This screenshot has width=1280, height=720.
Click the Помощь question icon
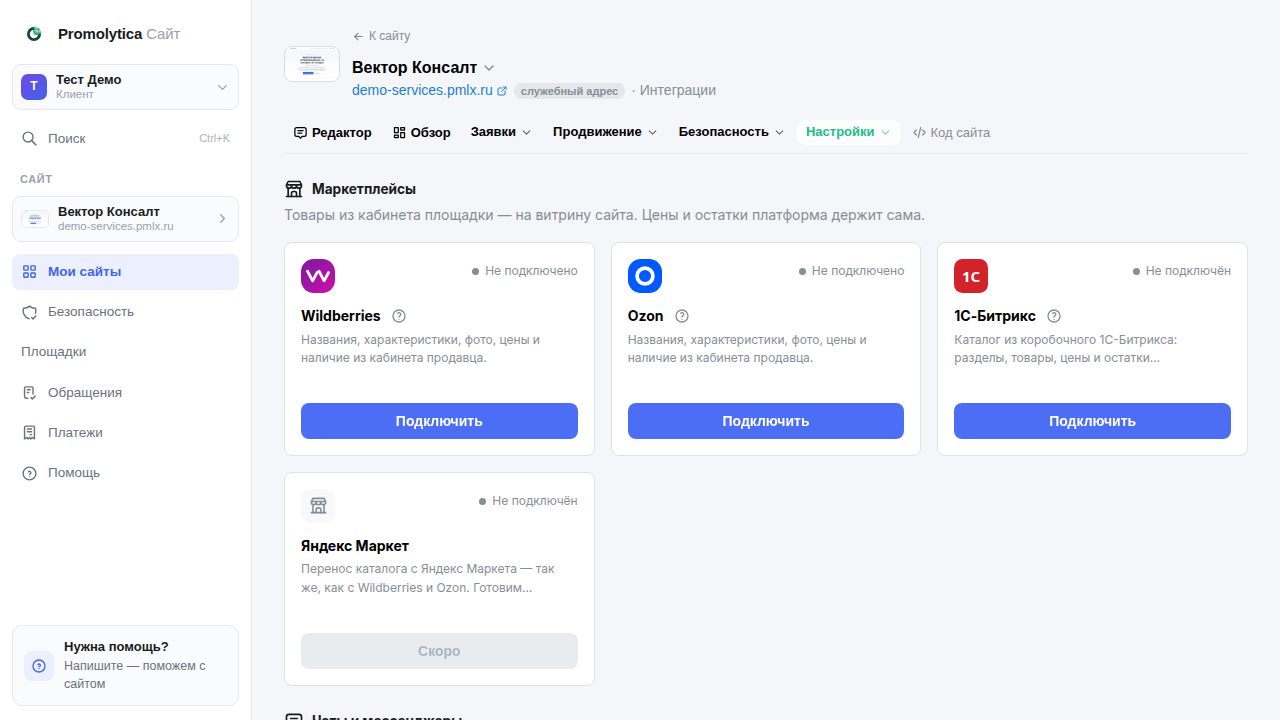(29, 473)
